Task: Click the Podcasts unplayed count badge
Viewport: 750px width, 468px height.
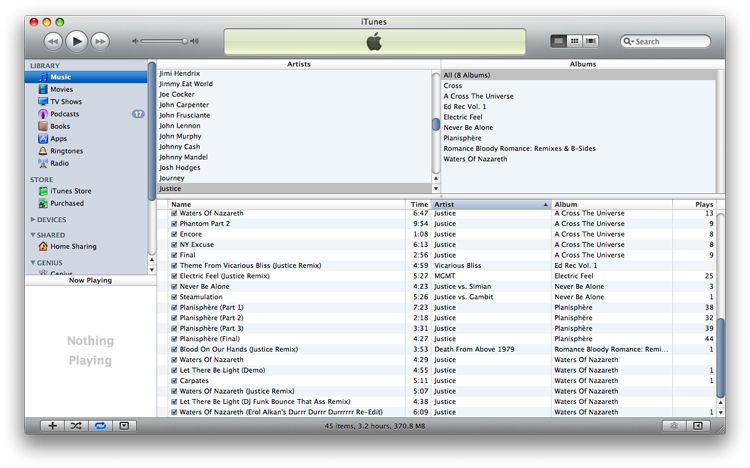Action: (138, 114)
